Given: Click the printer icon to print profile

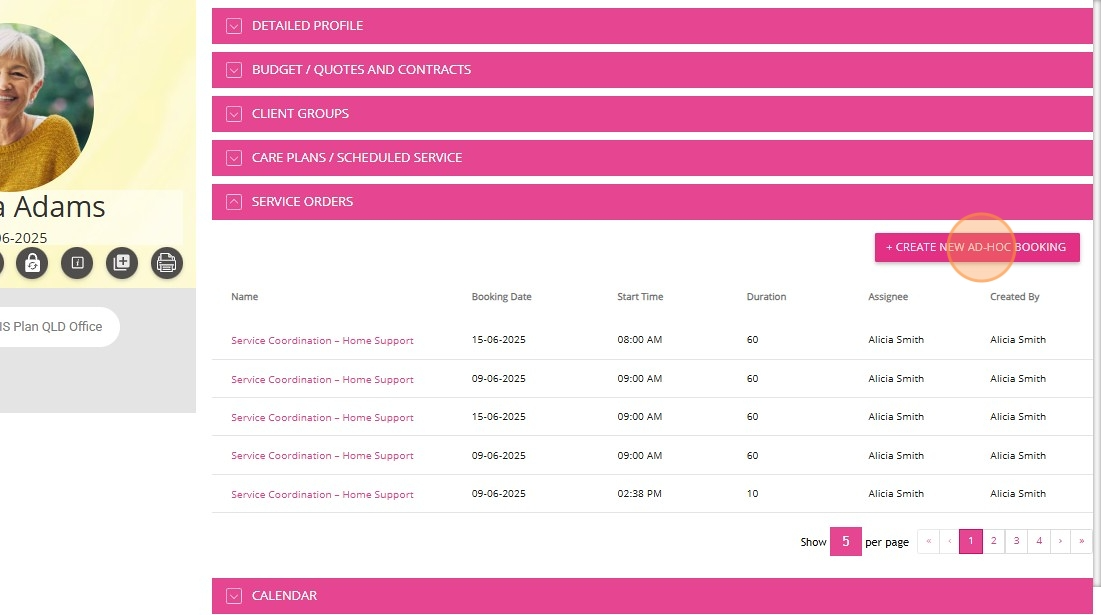Looking at the screenshot, I should 167,263.
